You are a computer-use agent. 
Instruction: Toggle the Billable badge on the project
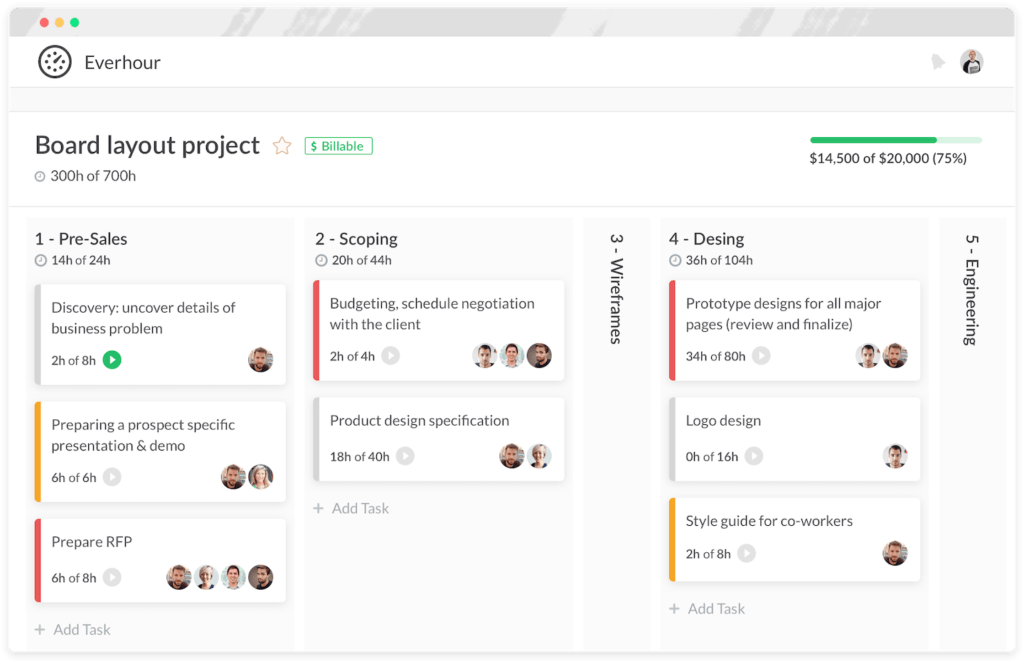[338, 145]
